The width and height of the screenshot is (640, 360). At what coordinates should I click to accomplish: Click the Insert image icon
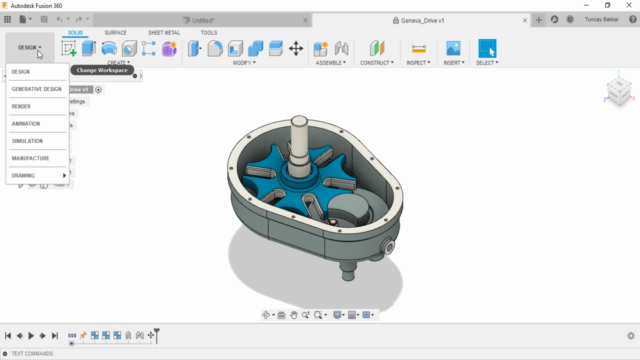pos(453,49)
